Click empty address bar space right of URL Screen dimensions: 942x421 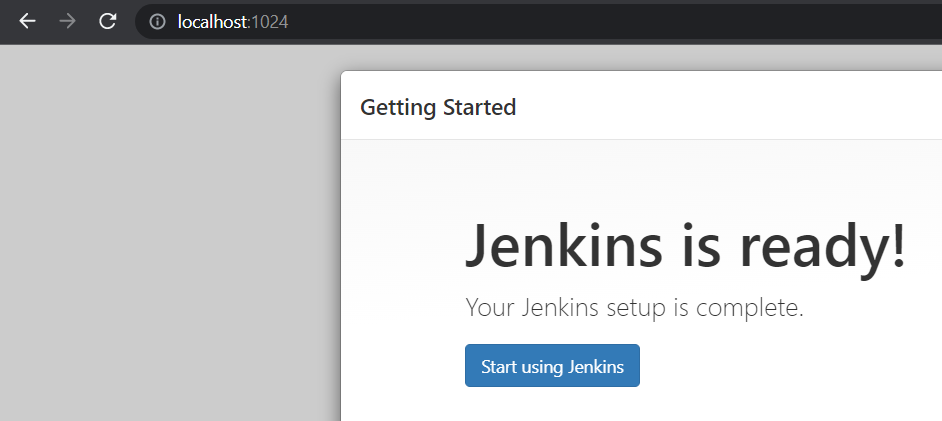[650, 21]
